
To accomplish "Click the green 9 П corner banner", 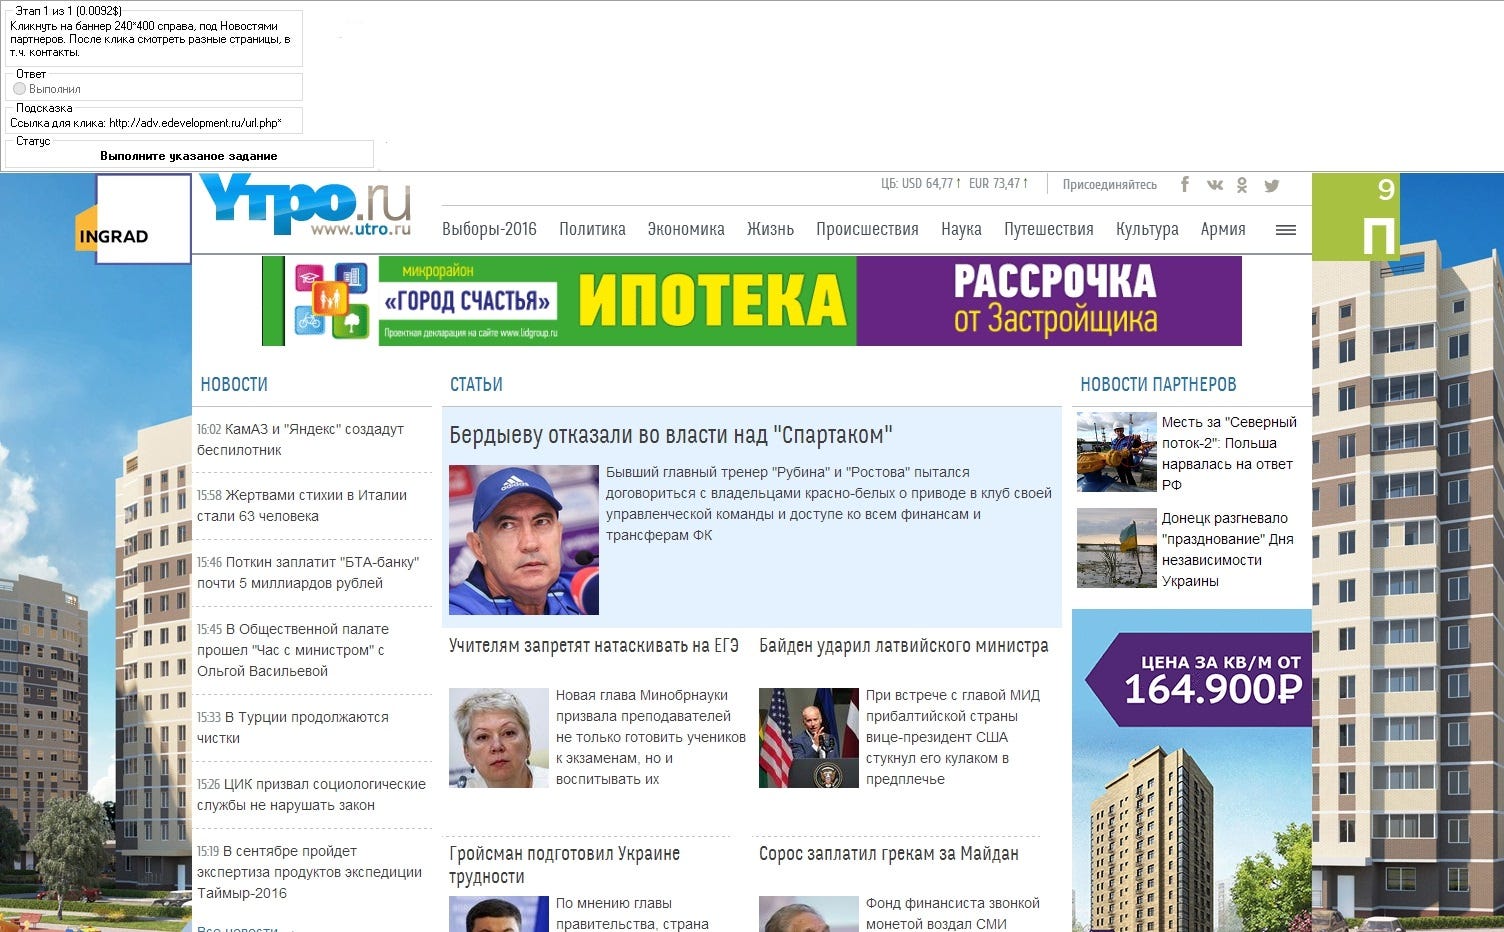I will [1356, 217].
